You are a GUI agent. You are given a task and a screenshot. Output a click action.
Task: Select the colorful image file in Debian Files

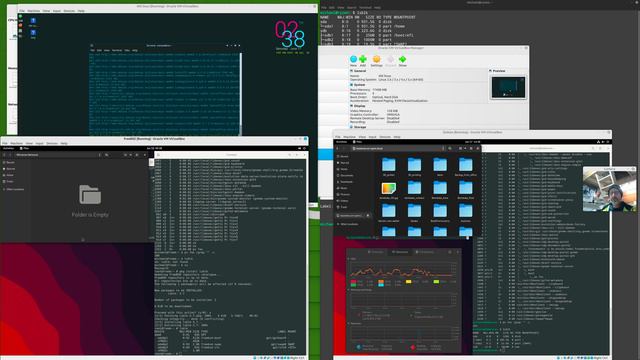coord(389,189)
